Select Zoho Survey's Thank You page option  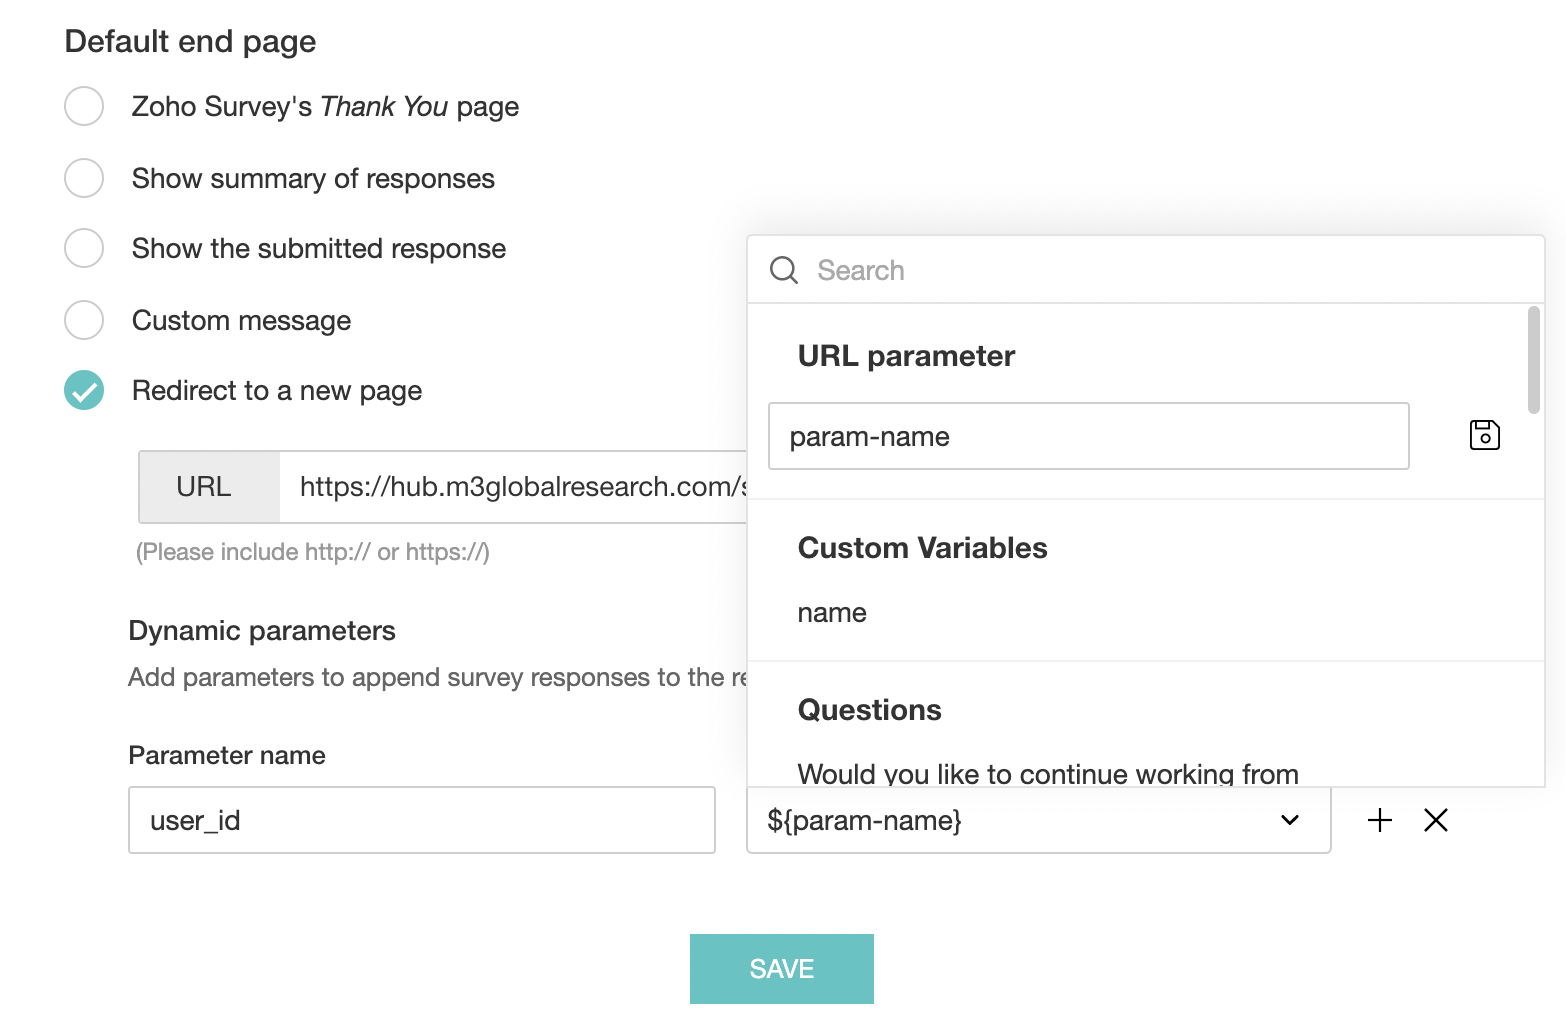coord(84,106)
